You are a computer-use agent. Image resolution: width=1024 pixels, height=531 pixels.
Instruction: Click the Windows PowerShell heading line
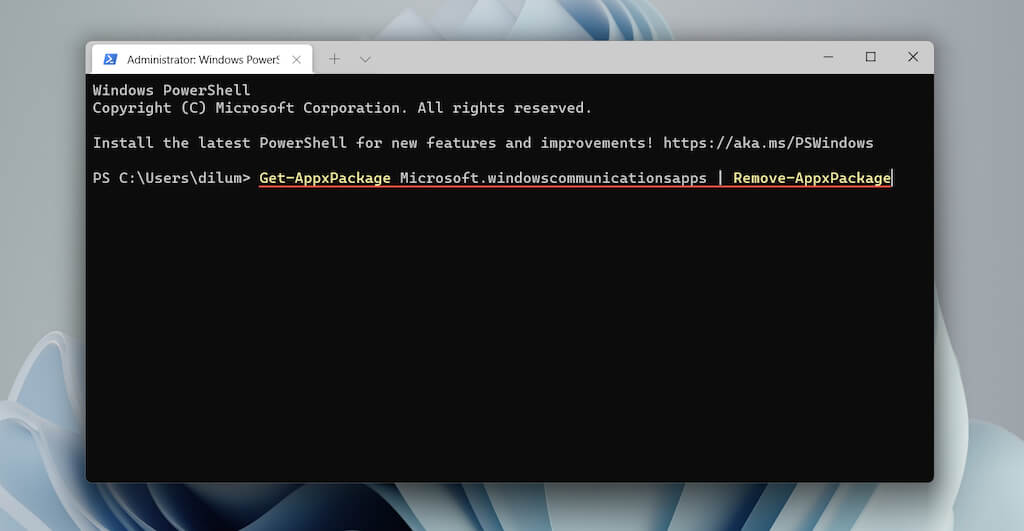(x=171, y=90)
